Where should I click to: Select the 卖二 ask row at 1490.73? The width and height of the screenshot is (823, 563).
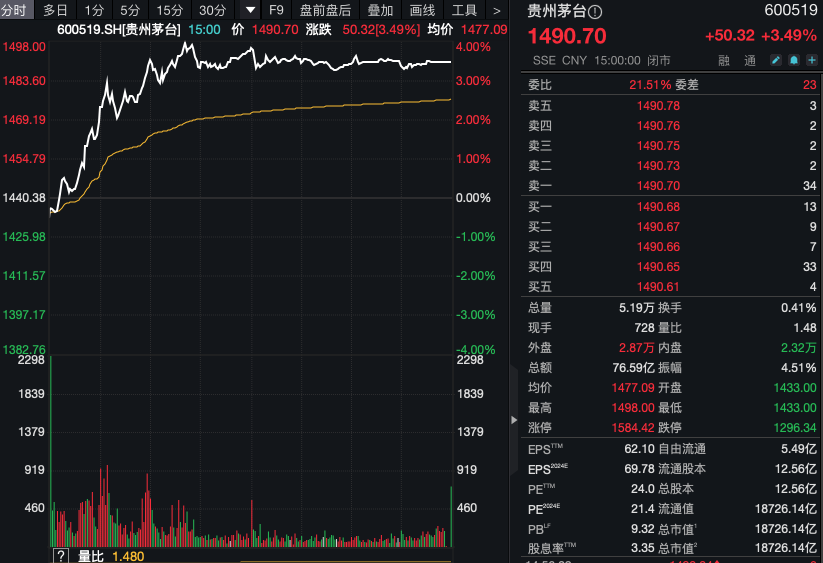[x=672, y=165]
